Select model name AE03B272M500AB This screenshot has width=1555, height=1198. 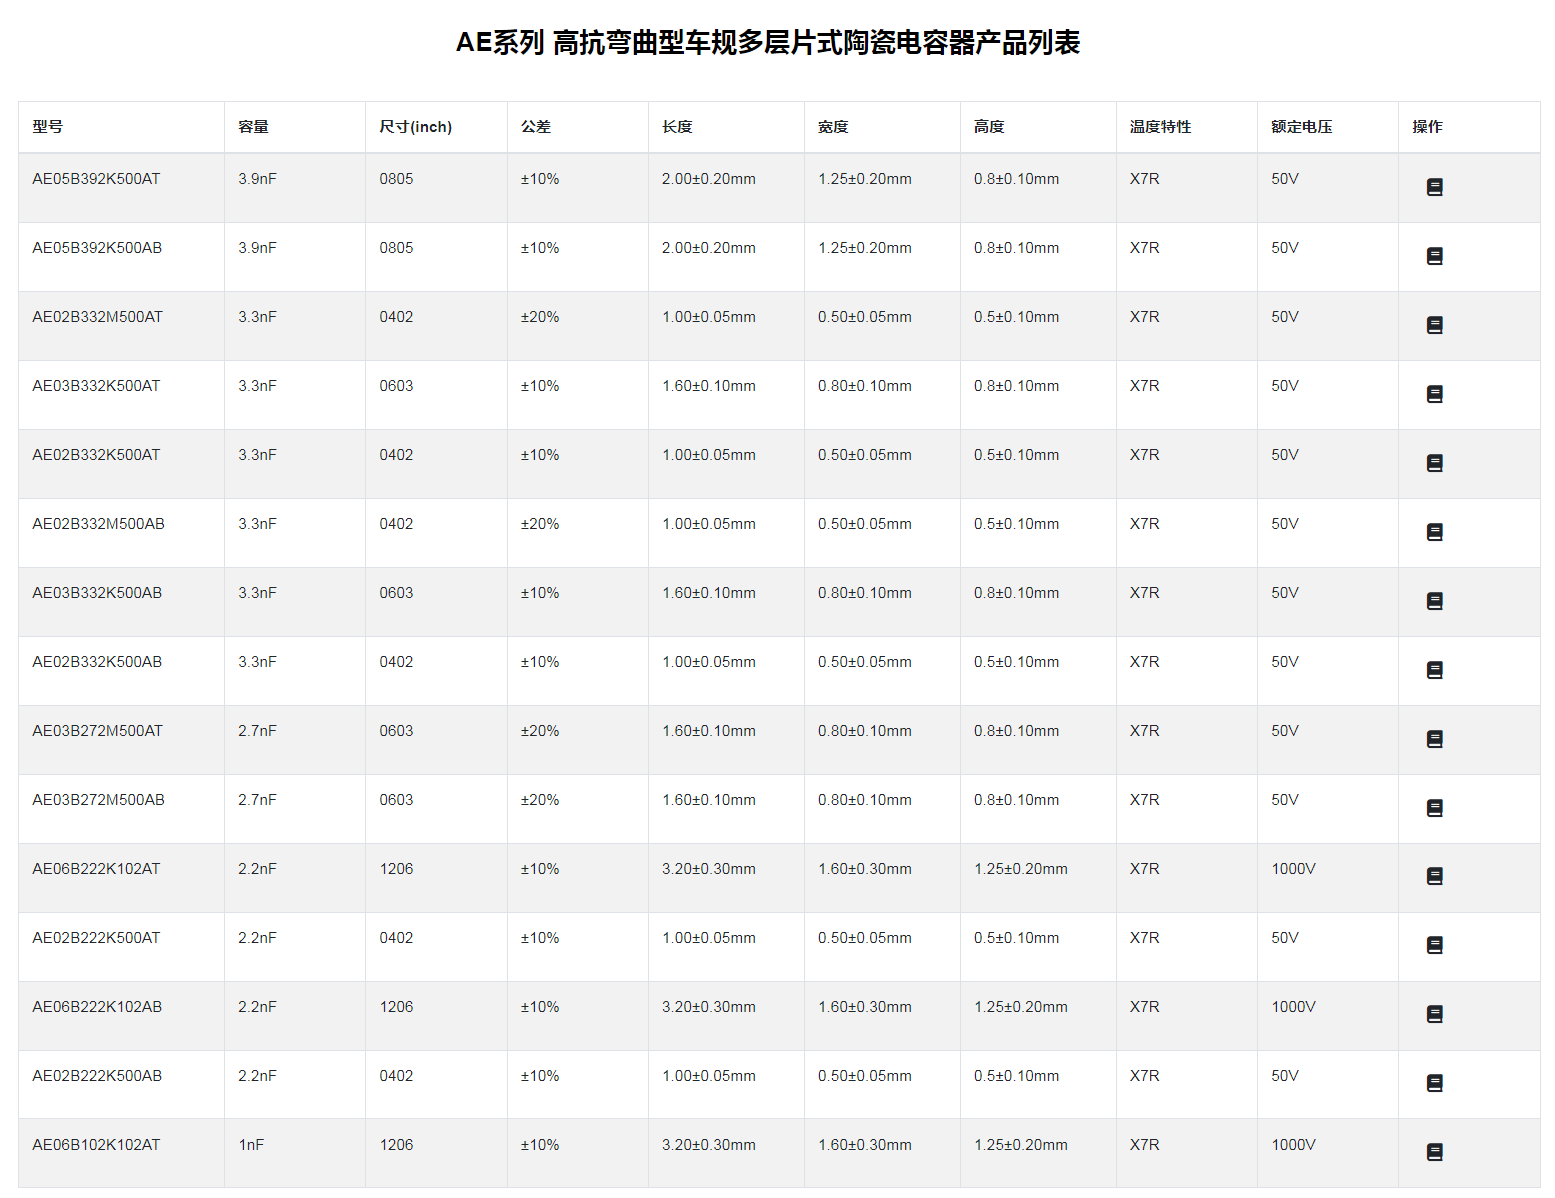coord(98,800)
